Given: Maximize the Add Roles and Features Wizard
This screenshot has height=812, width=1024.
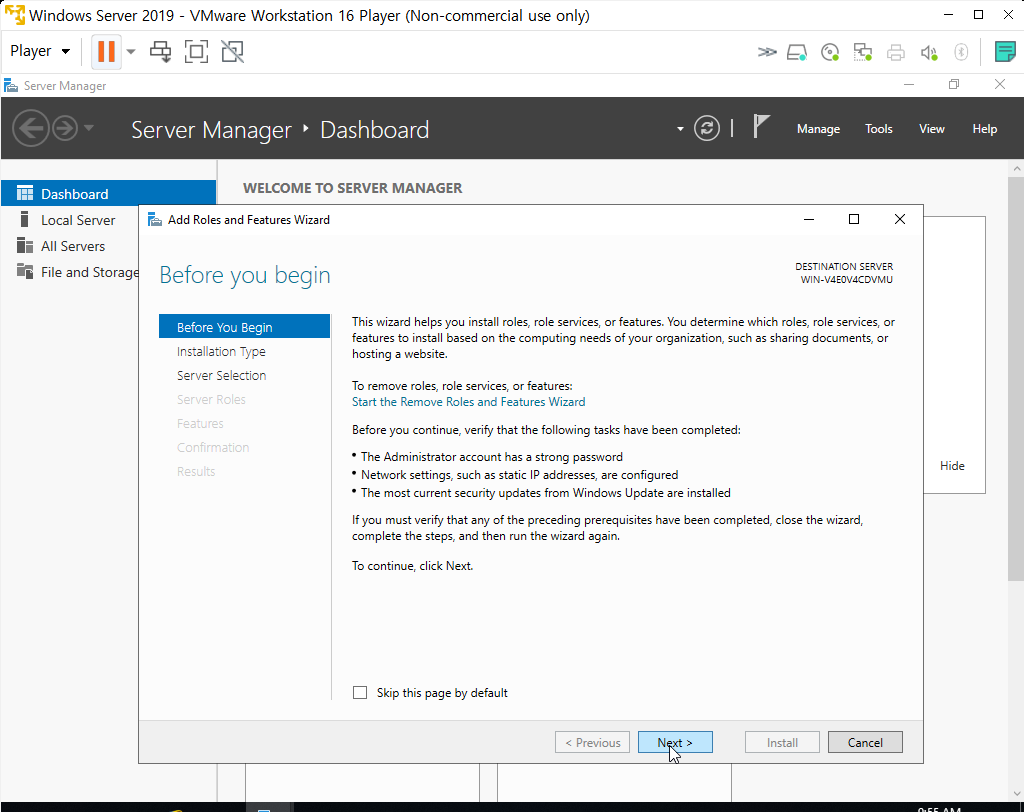Looking at the screenshot, I should click(854, 219).
